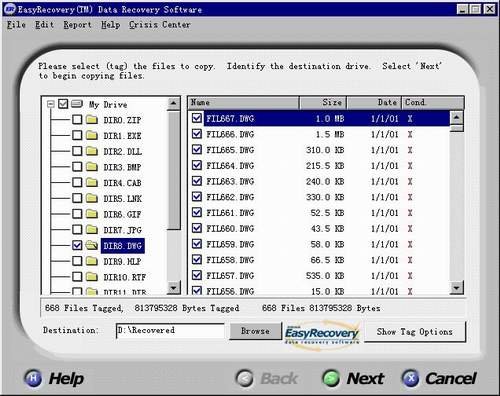Click the blue Help circle icon
This screenshot has height=396, width=500.
click(x=33, y=378)
